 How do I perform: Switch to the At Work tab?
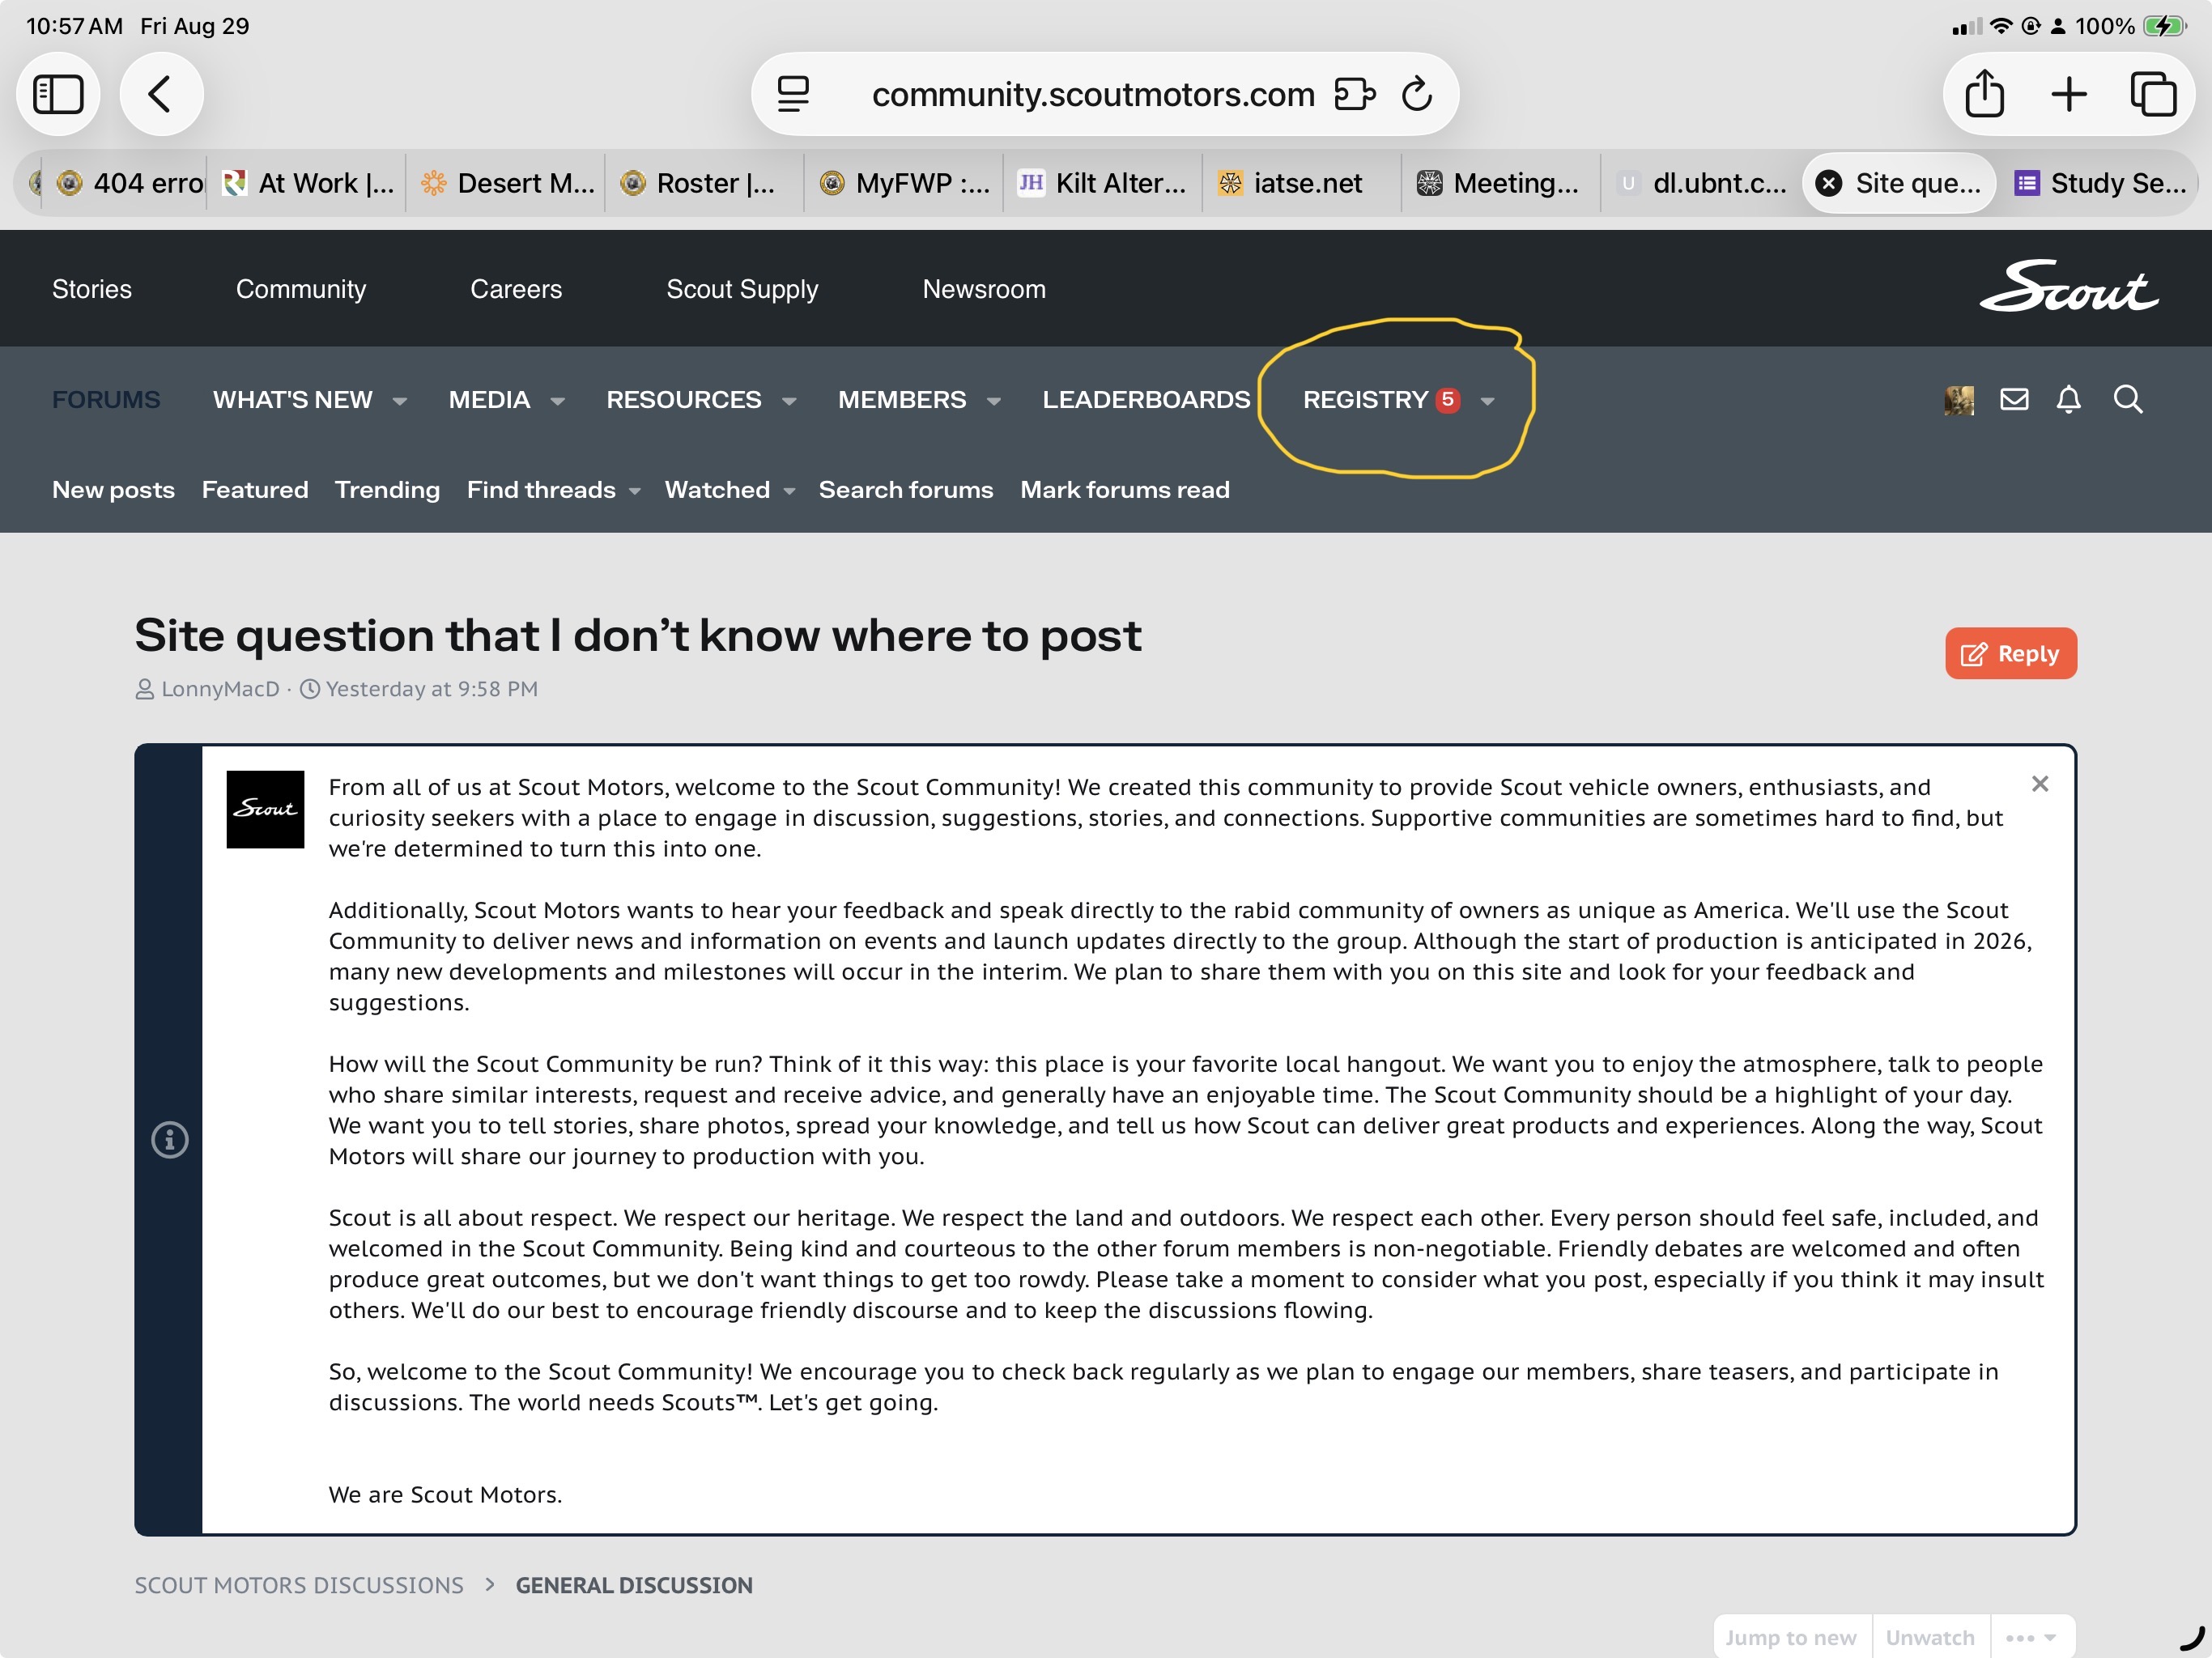(x=307, y=183)
